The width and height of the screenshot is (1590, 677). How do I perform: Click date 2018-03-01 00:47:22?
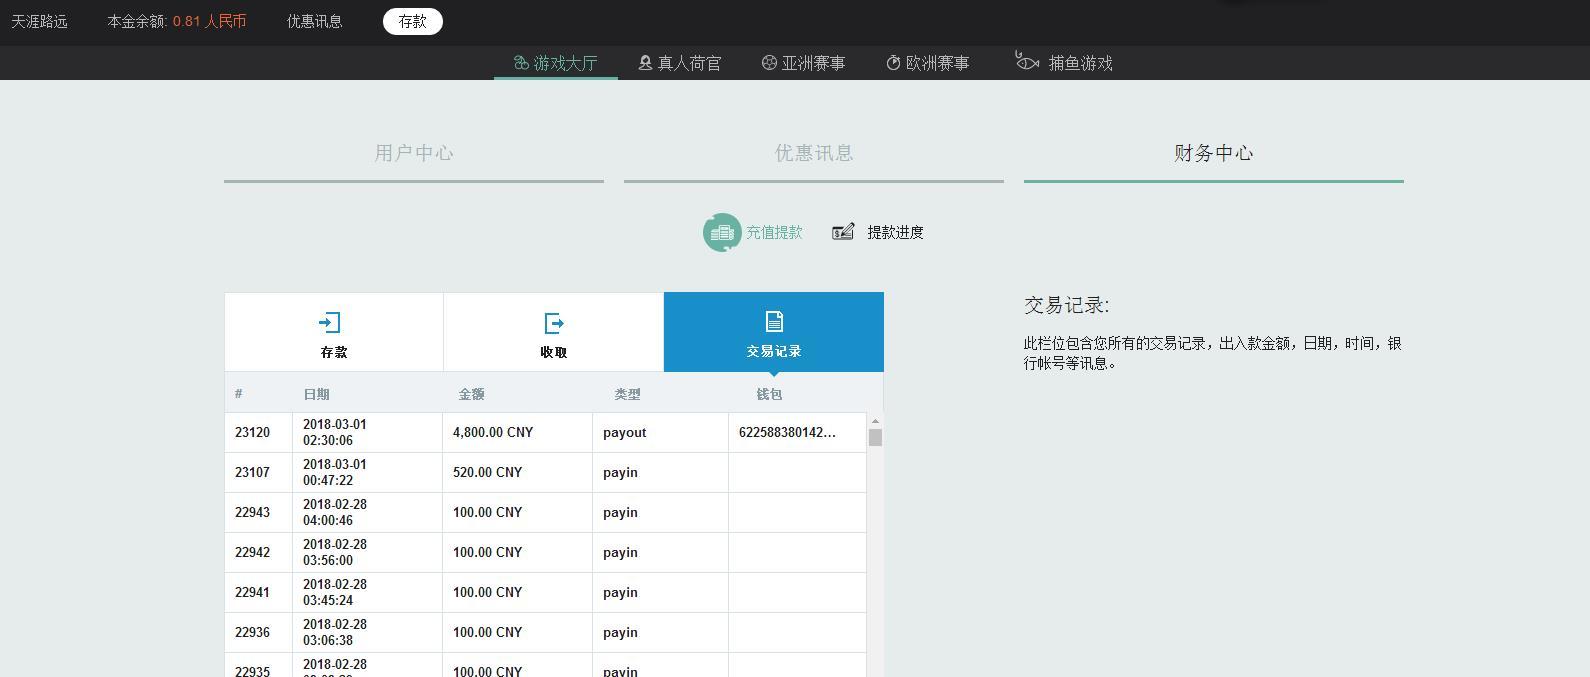point(335,472)
